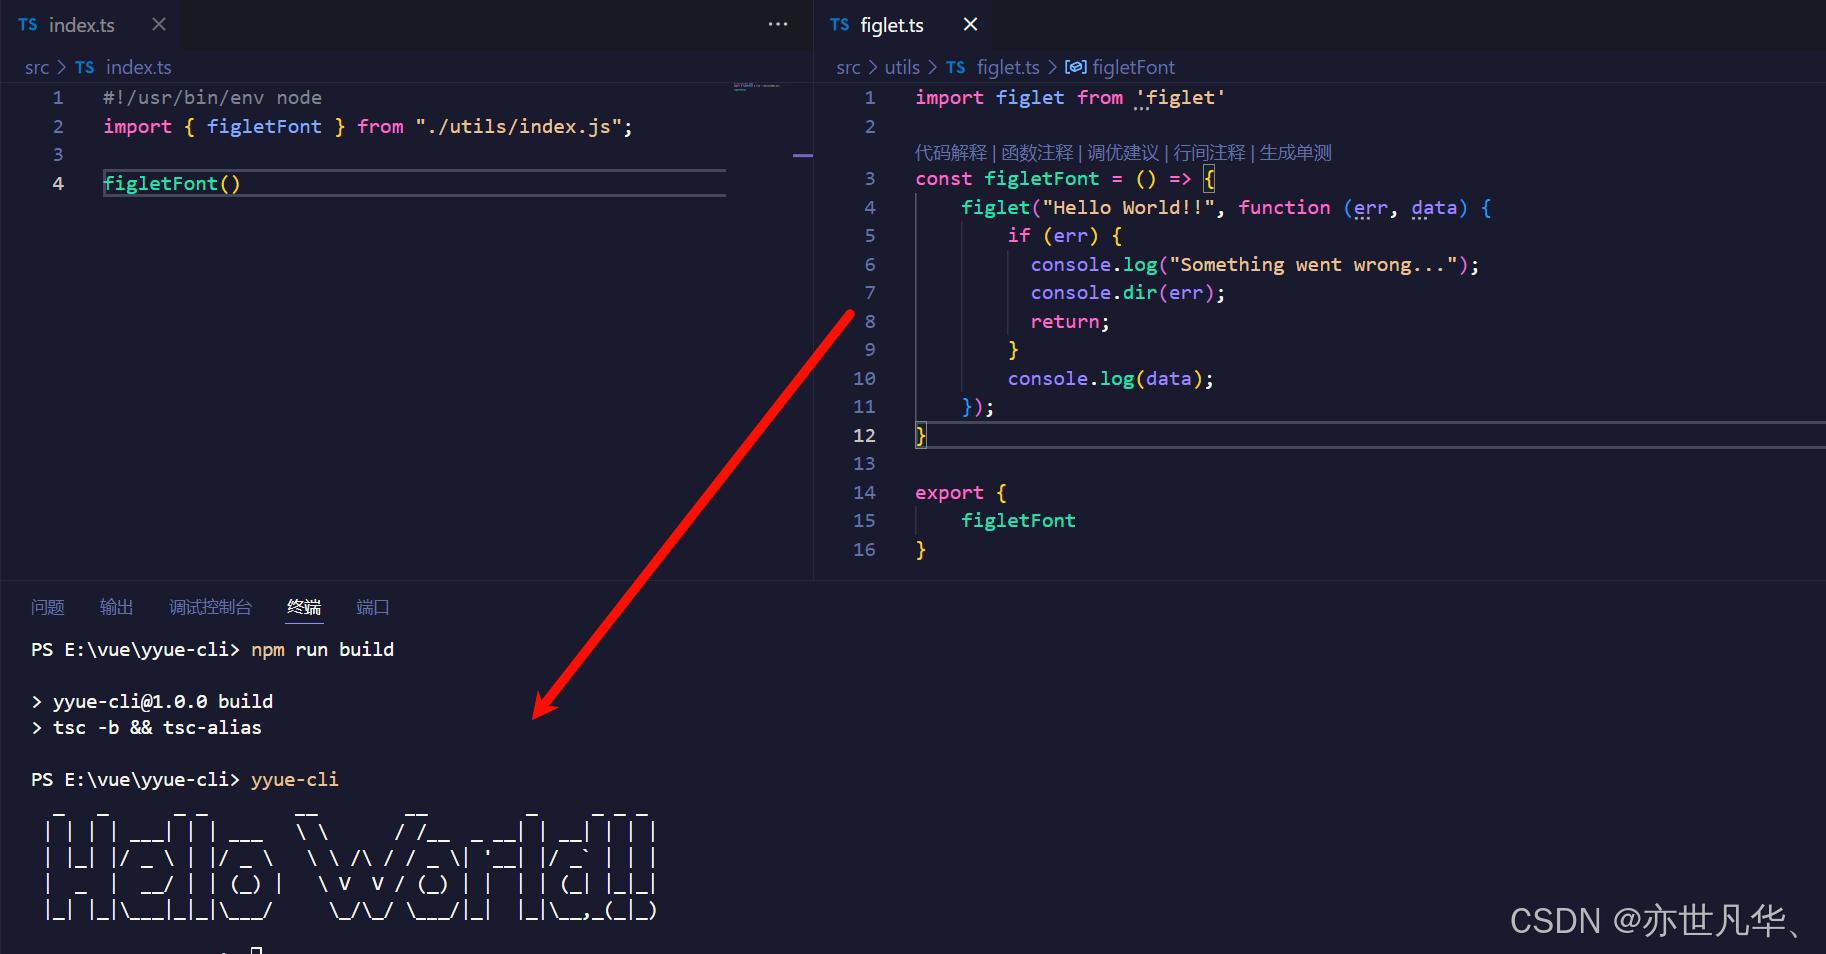
Task: Click the figletFont() call on line 4
Action: click(172, 184)
